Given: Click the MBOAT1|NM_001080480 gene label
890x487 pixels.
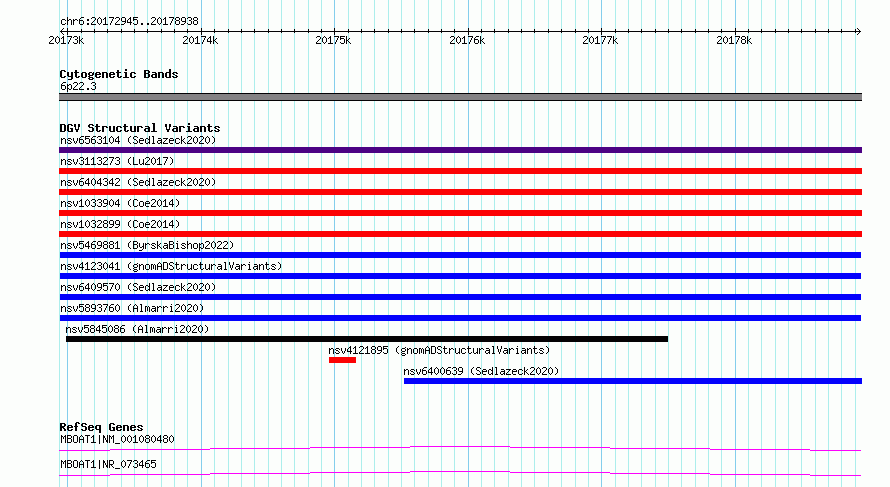Looking at the screenshot, I should (117, 439).
